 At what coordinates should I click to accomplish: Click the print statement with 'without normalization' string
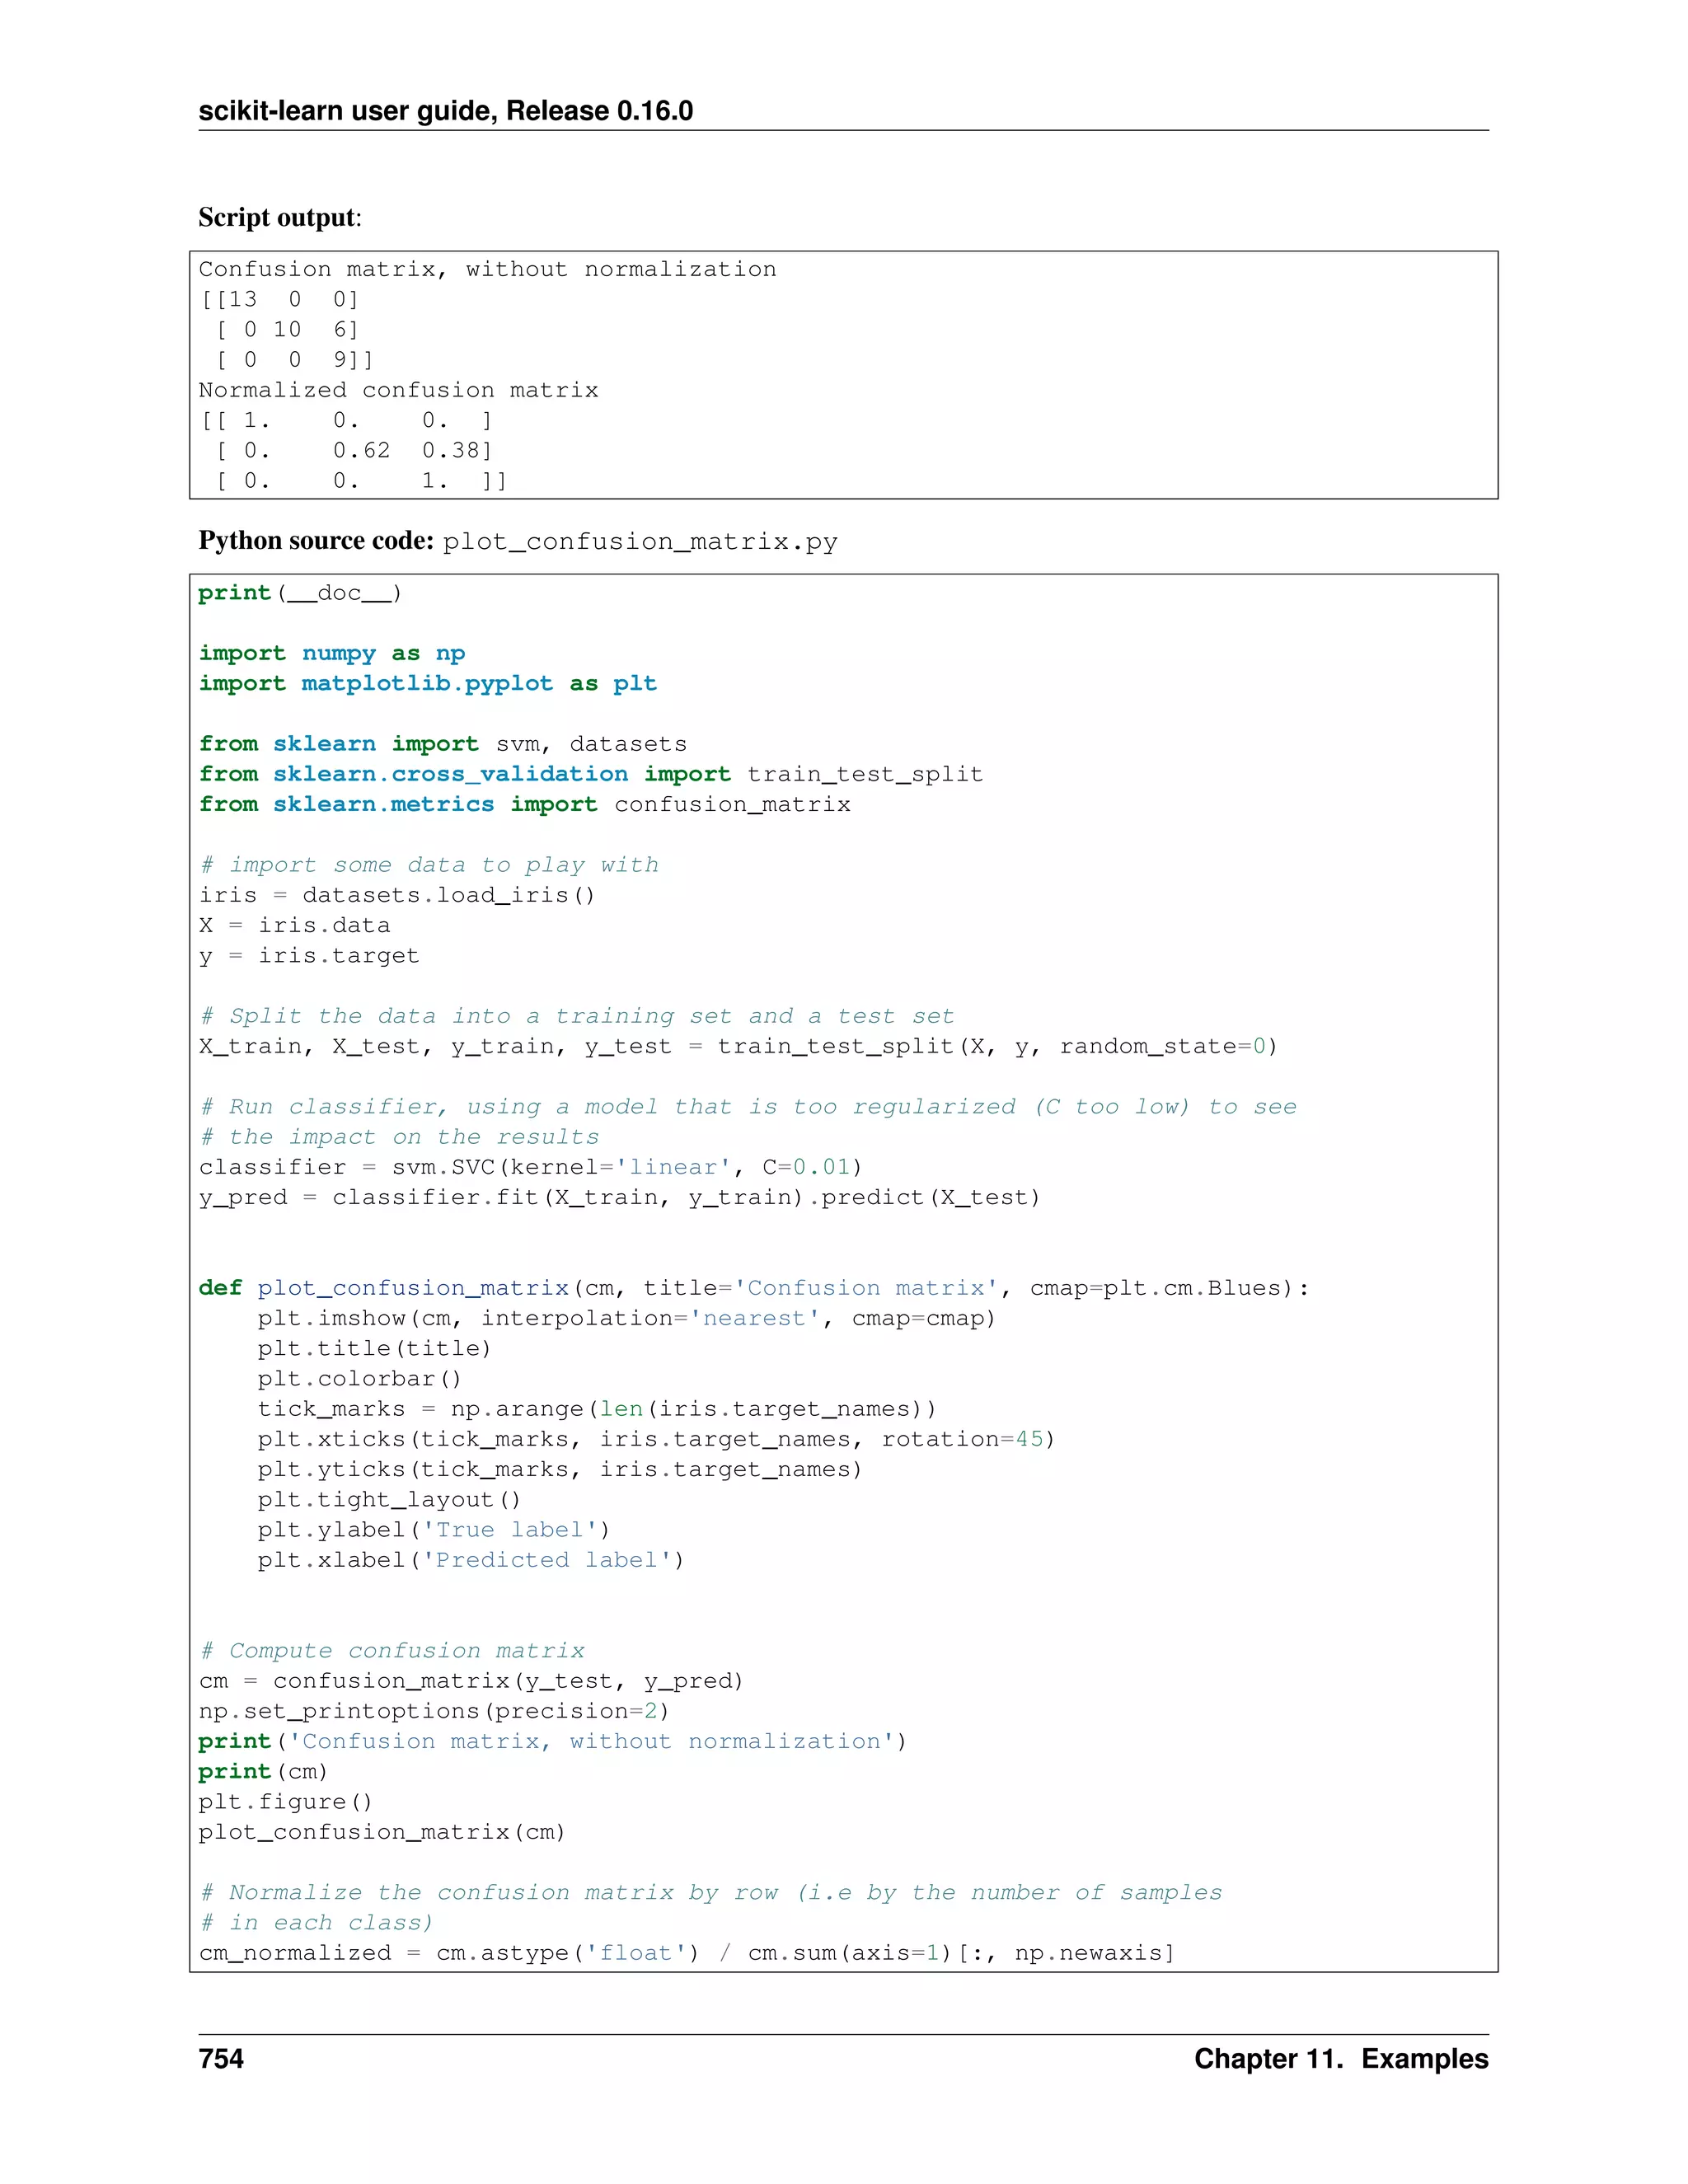[553, 1742]
